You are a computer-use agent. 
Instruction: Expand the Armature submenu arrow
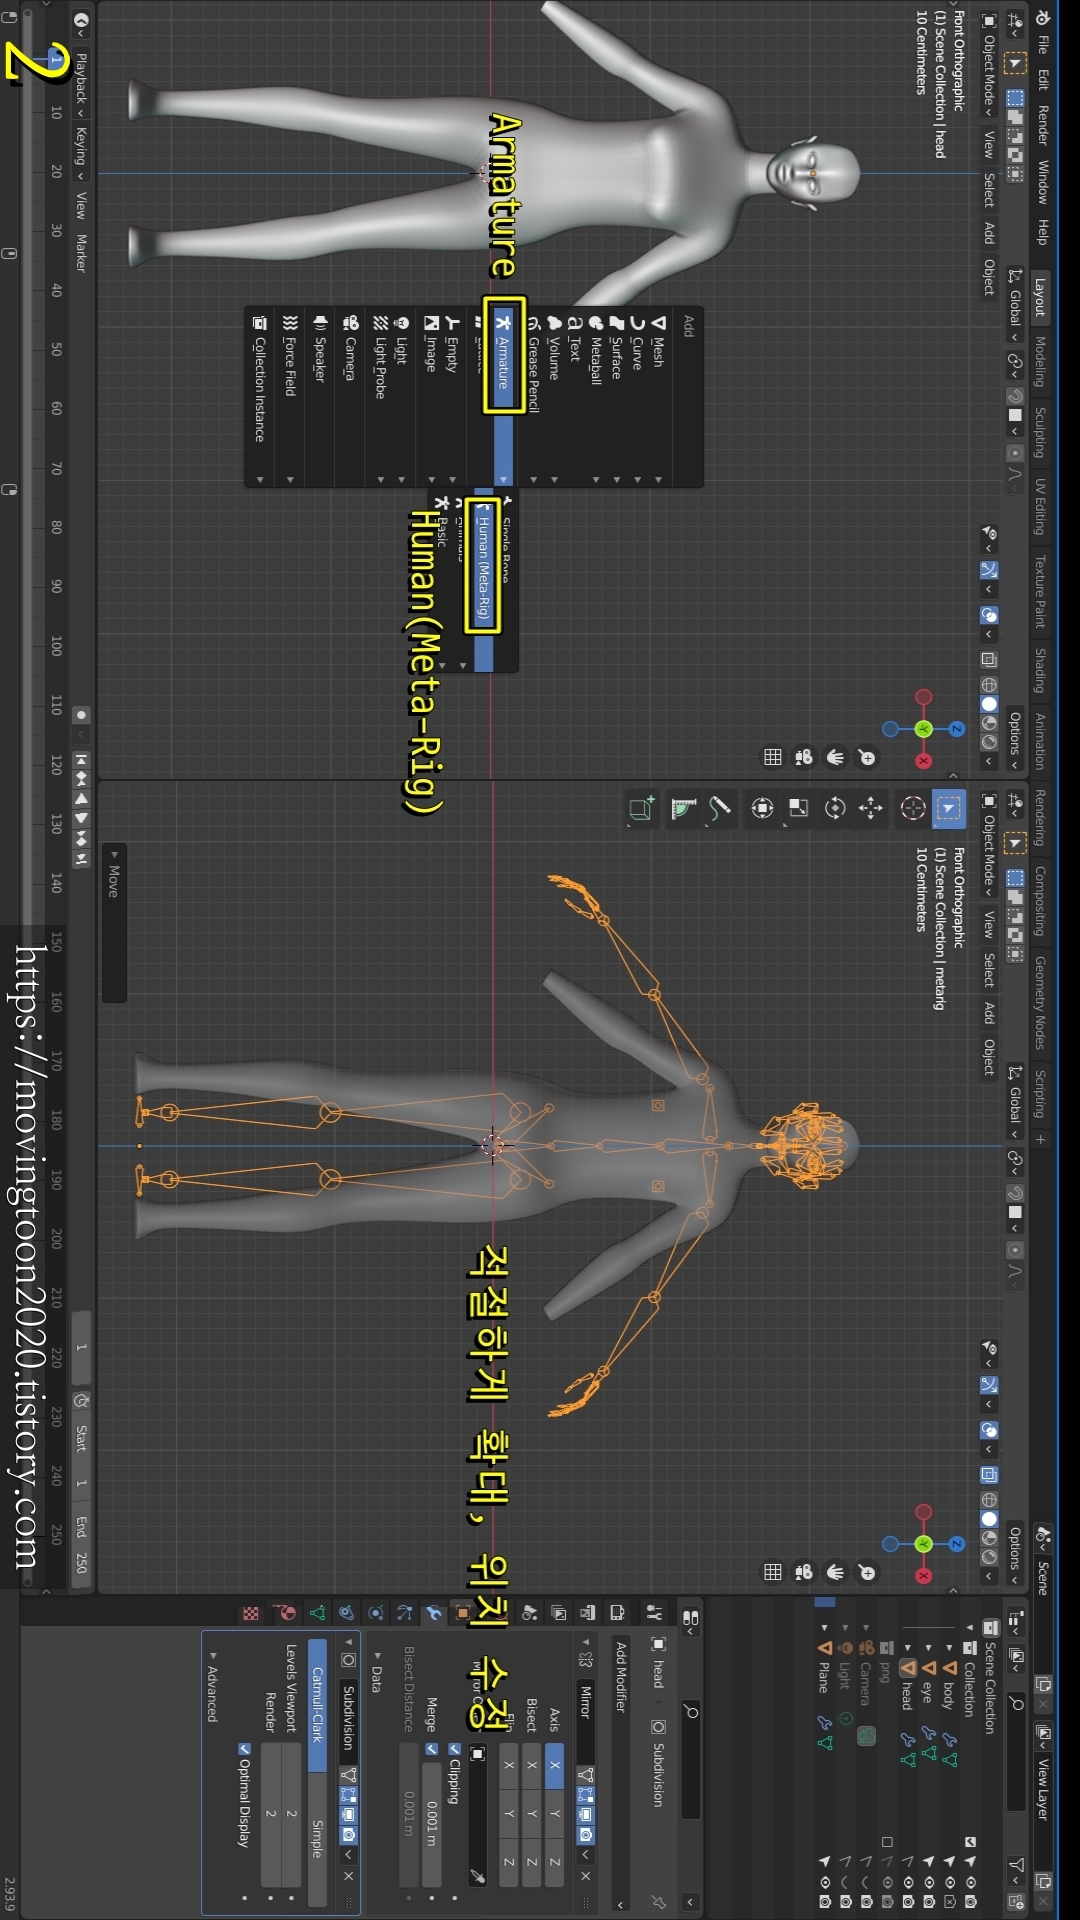click(x=503, y=480)
